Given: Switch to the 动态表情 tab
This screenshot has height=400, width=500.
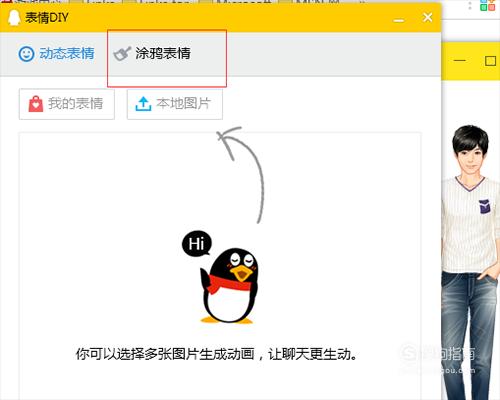Looking at the screenshot, I should (x=57, y=54).
